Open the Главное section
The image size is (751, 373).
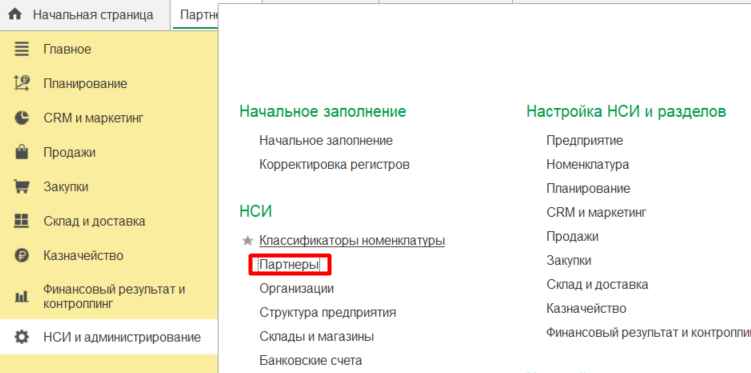click(x=67, y=49)
